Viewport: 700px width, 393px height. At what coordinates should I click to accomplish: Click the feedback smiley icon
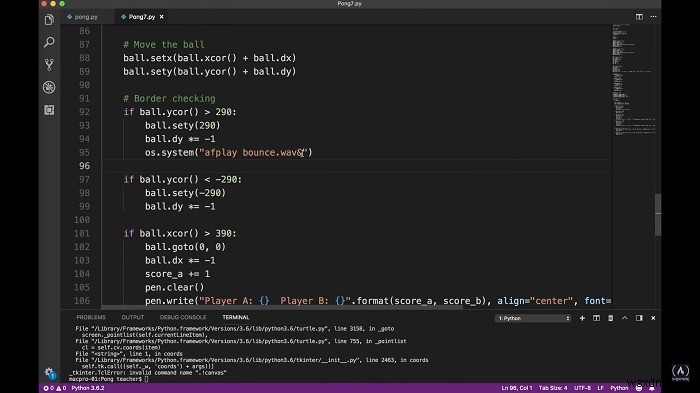pyautogui.click(x=639, y=388)
